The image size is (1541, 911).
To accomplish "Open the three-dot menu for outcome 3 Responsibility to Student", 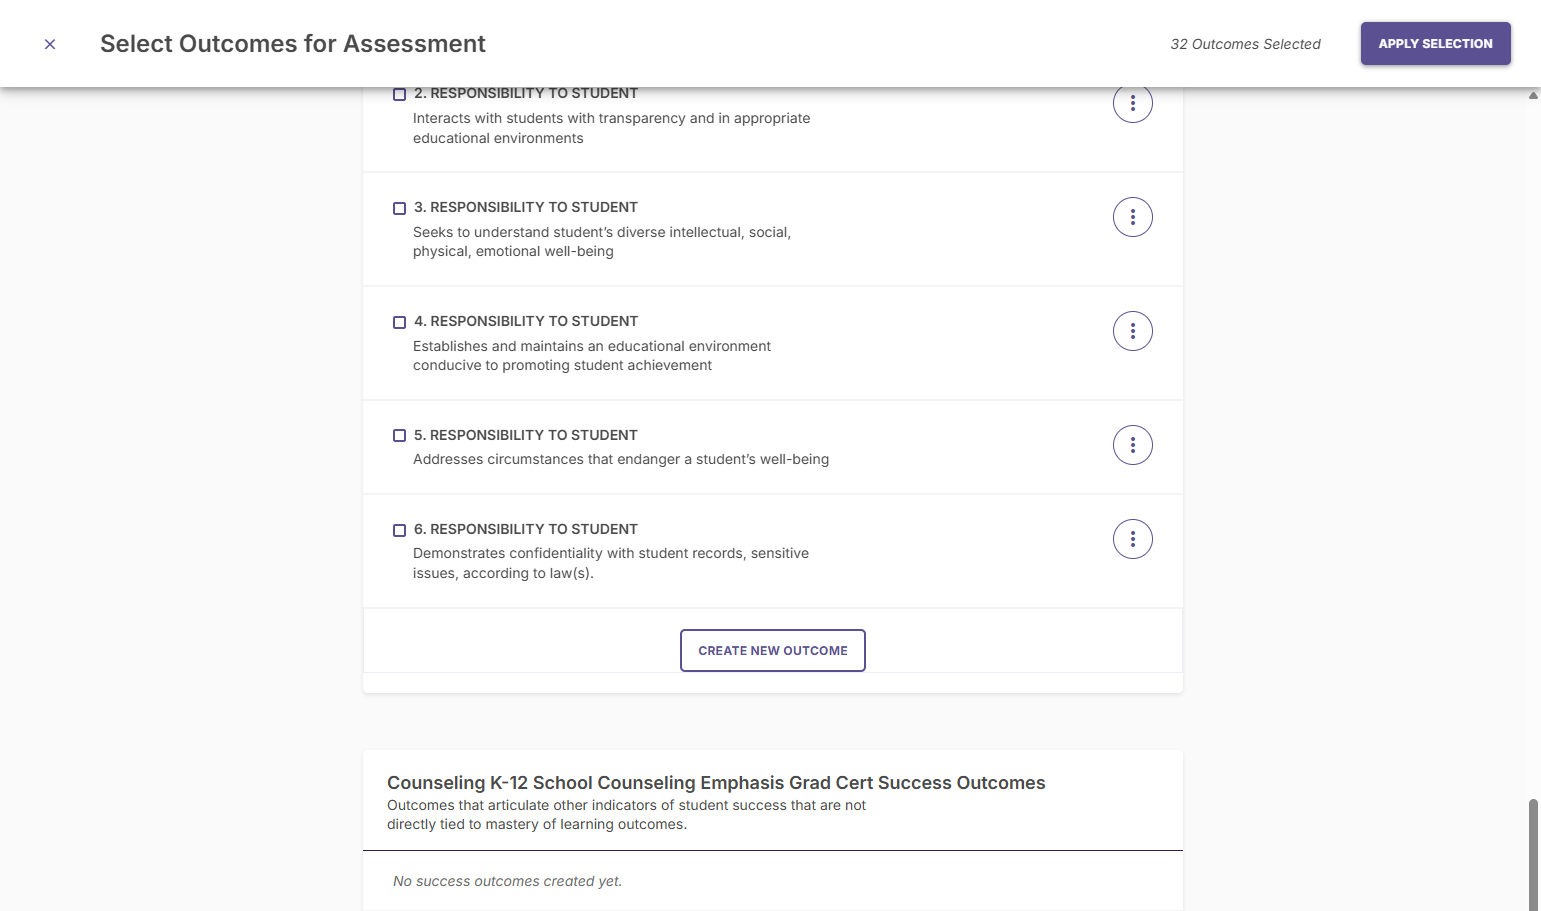I will pyautogui.click(x=1133, y=217).
